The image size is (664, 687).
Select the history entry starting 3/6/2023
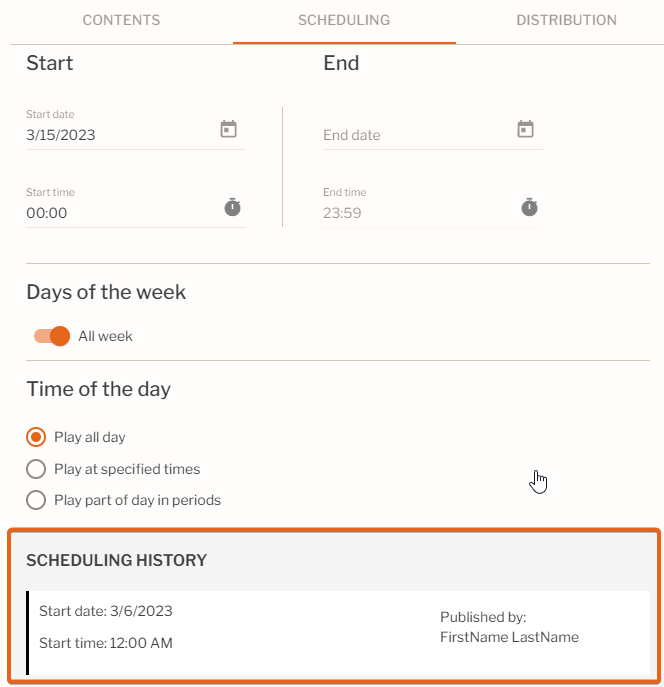click(338, 633)
